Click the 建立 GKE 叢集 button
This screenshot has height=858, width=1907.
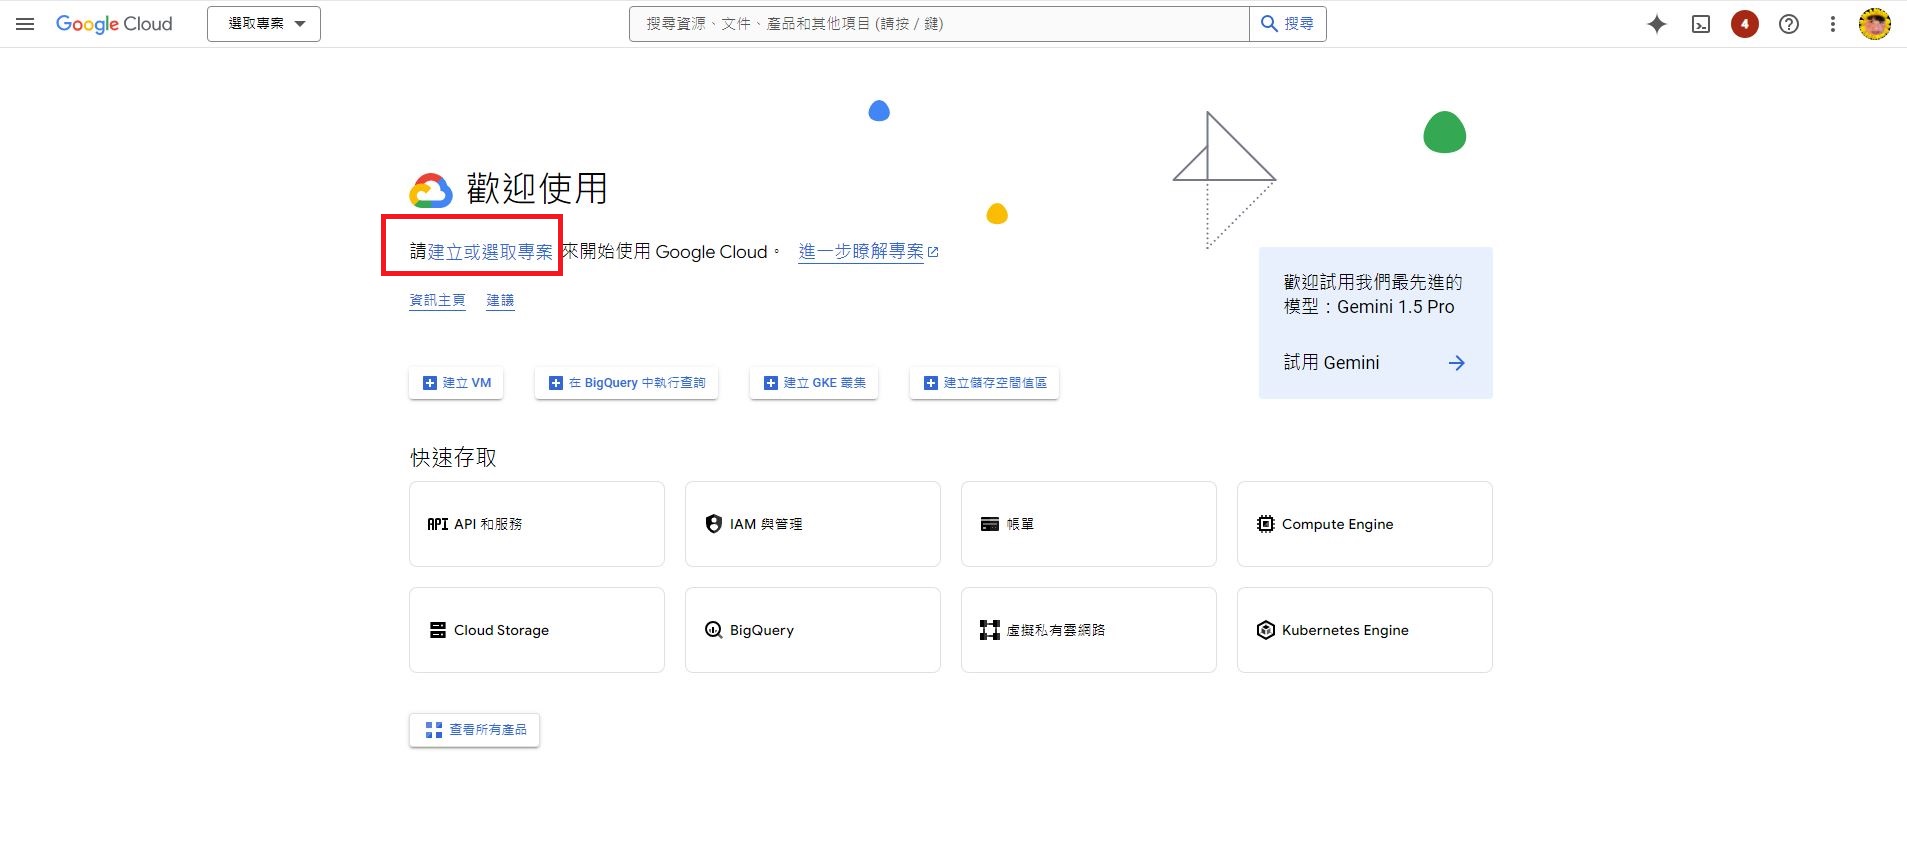pyautogui.click(x=814, y=383)
